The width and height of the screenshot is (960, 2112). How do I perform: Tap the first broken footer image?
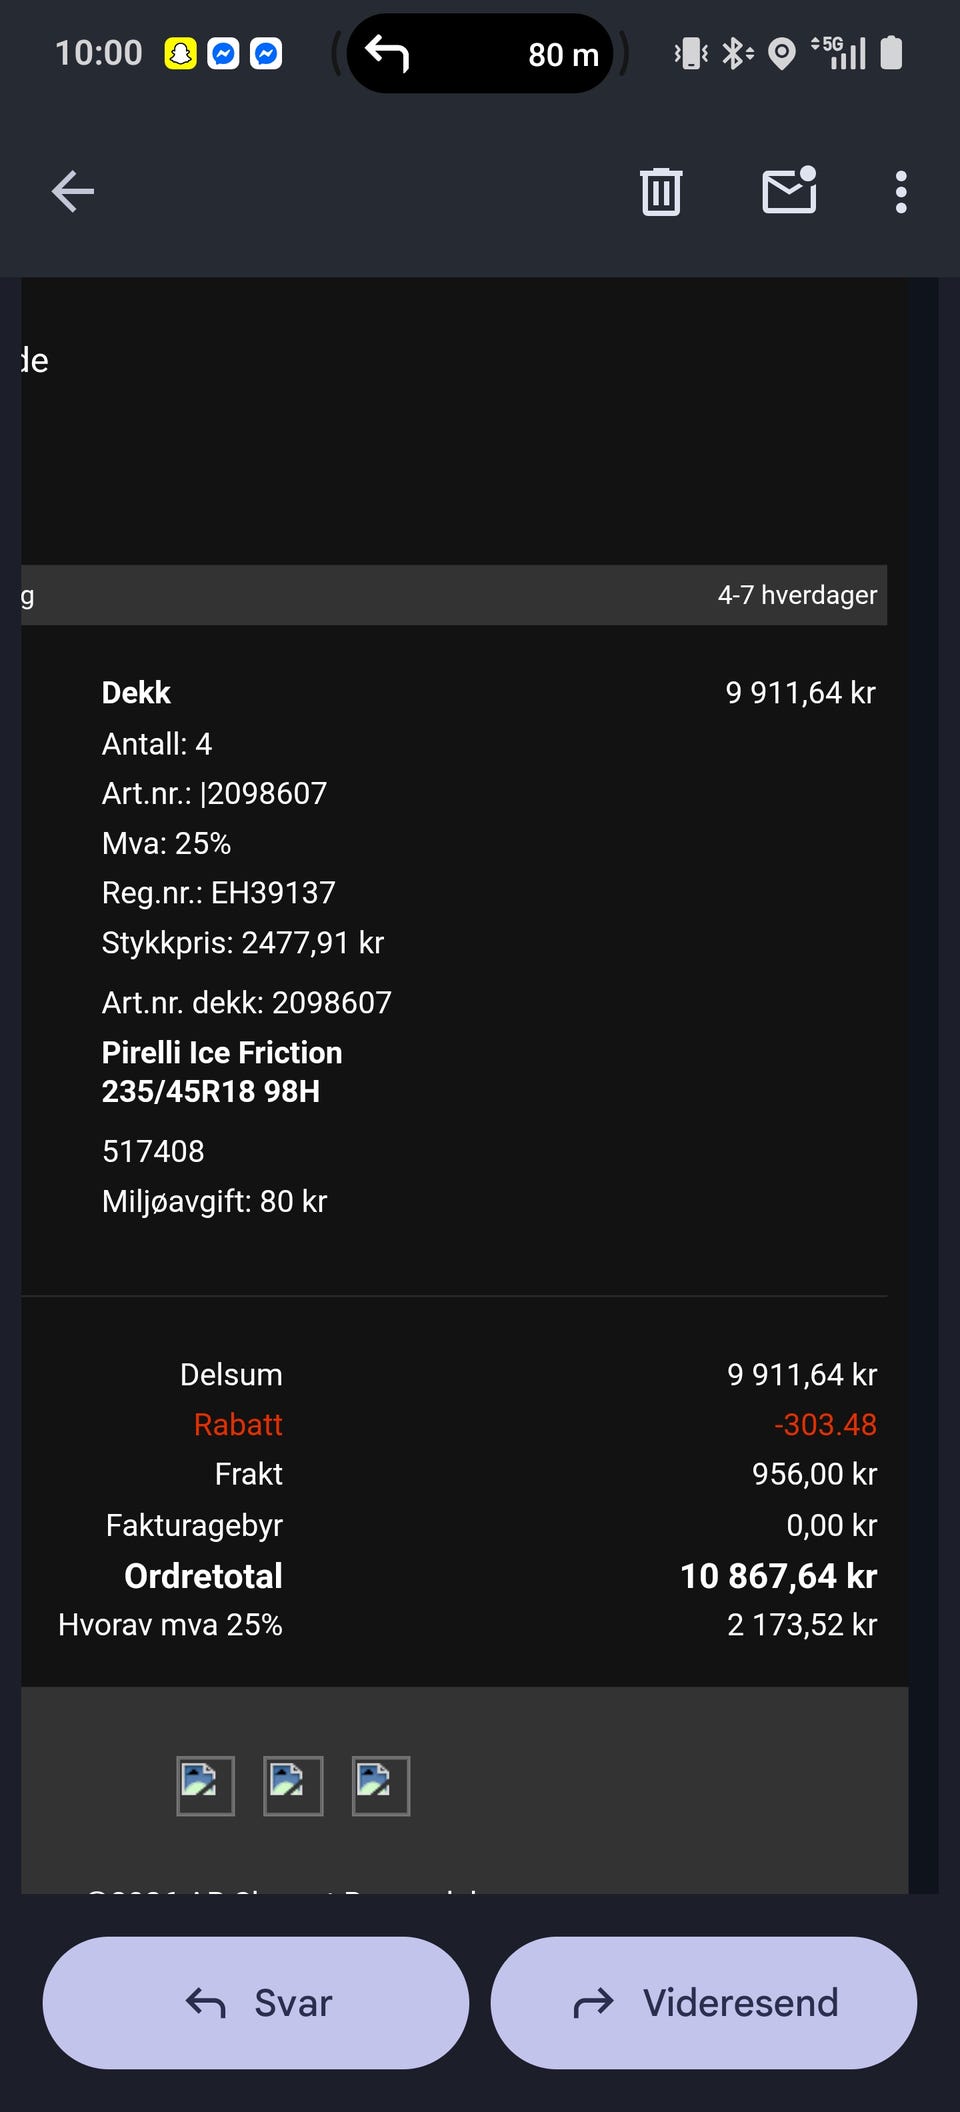coord(205,1785)
